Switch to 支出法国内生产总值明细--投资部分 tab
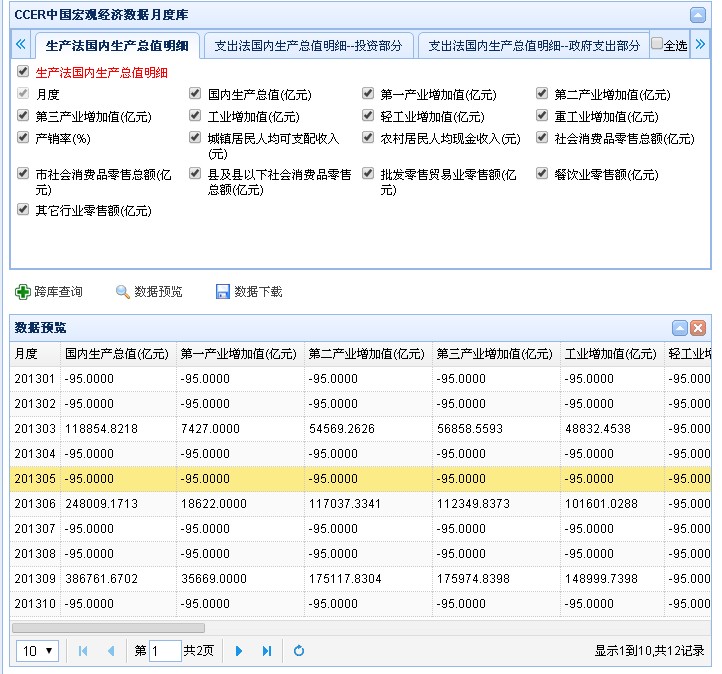Image resolution: width=722 pixels, height=674 pixels. [309, 46]
